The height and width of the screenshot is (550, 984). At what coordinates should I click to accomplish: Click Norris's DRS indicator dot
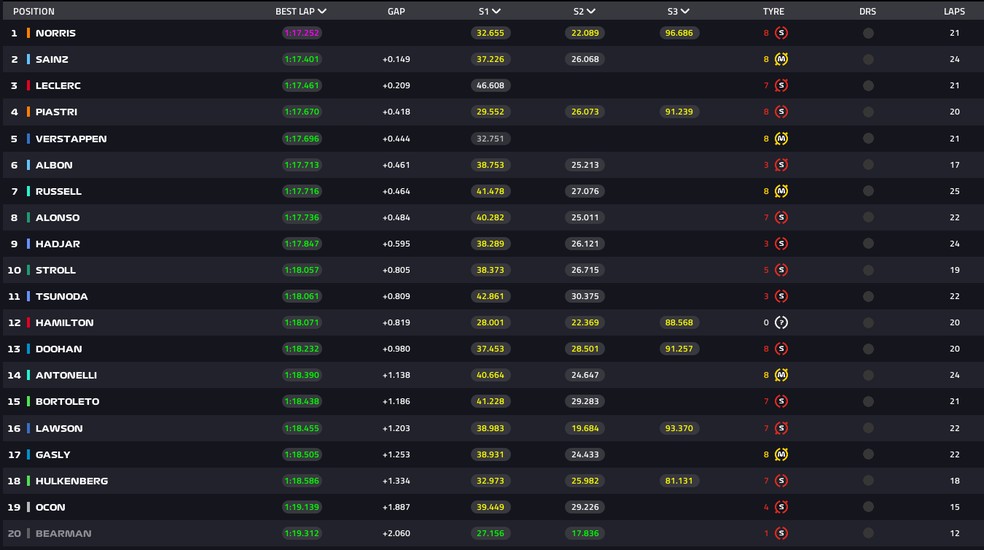tap(868, 33)
